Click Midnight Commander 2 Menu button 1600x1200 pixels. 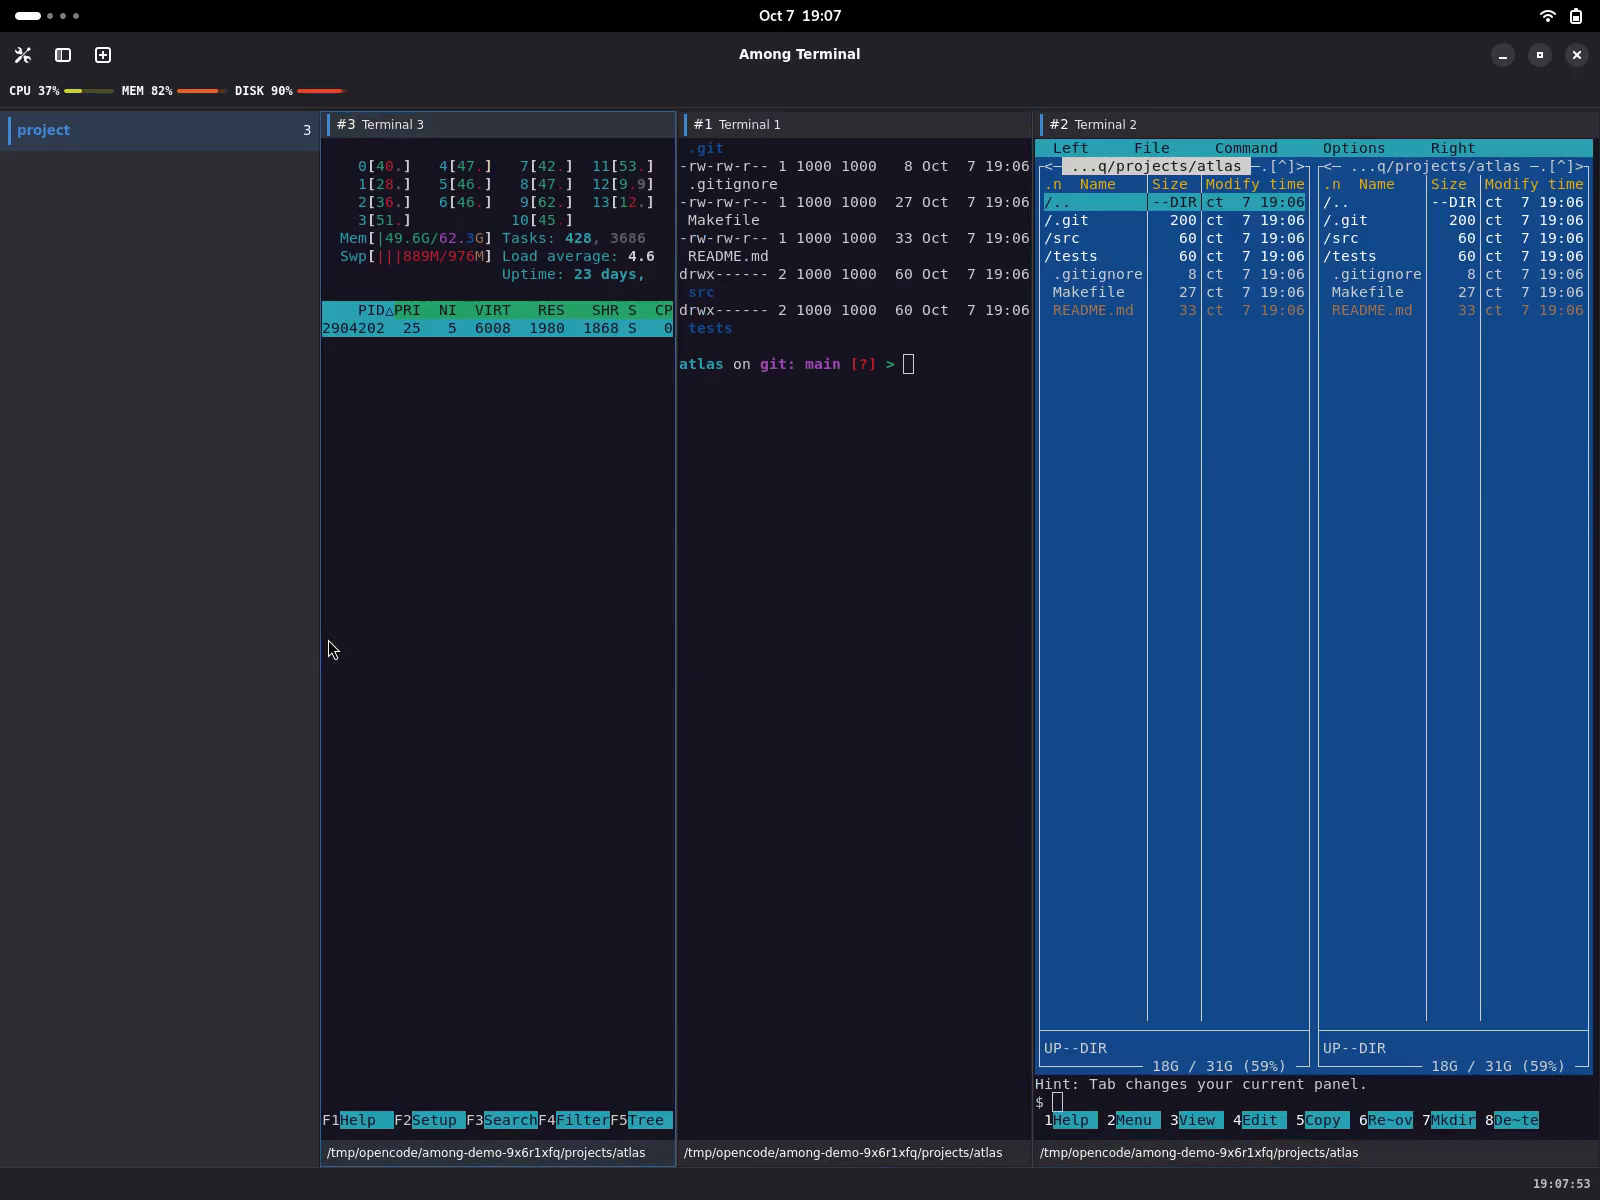1133,1120
